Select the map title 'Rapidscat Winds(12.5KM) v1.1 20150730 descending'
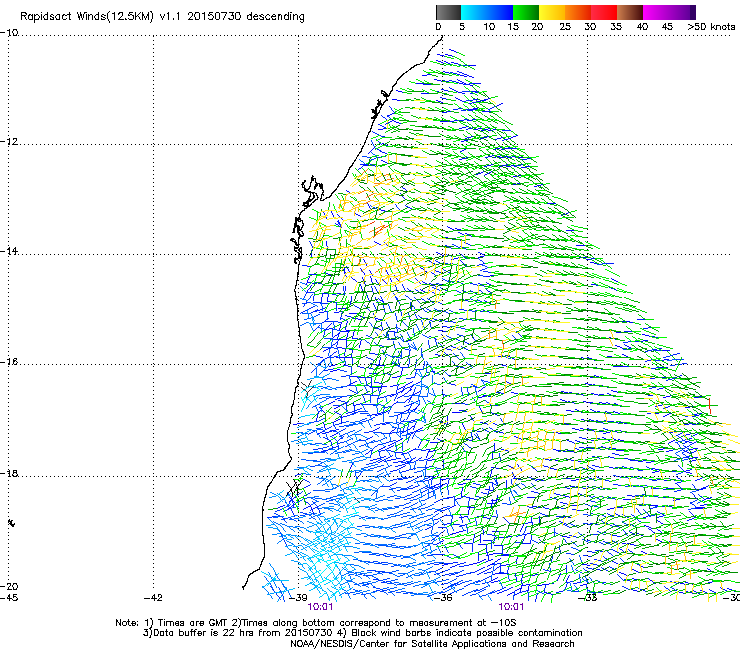 (162, 17)
